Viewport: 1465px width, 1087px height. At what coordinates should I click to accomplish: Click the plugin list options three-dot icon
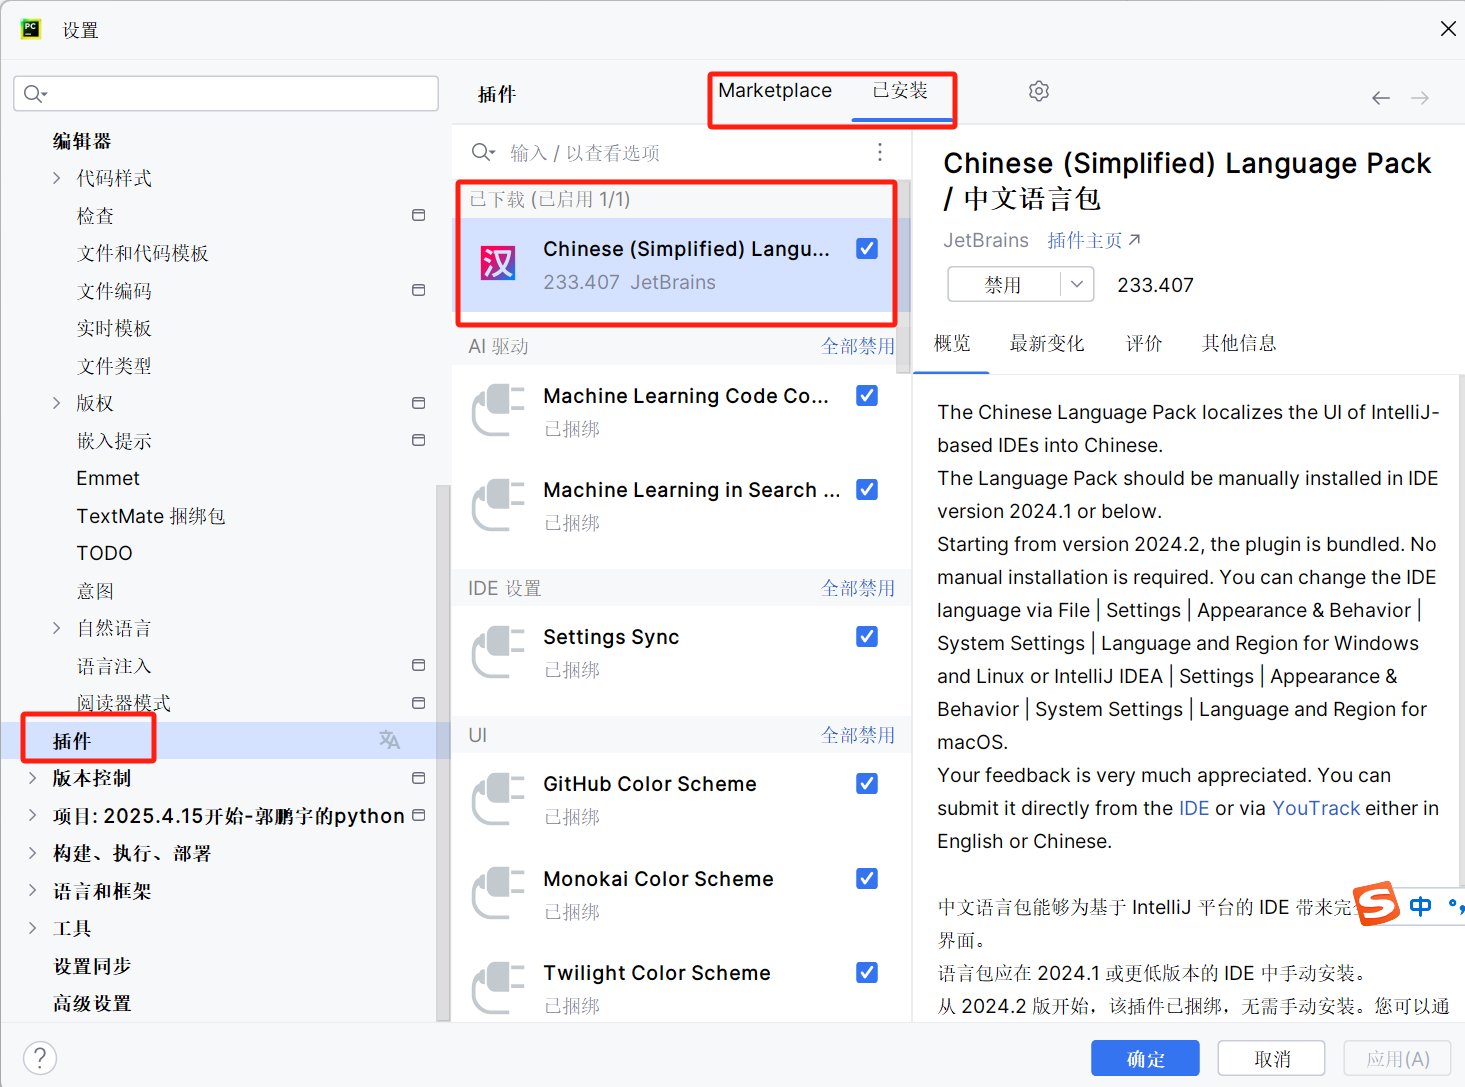click(x=880, y=152)
